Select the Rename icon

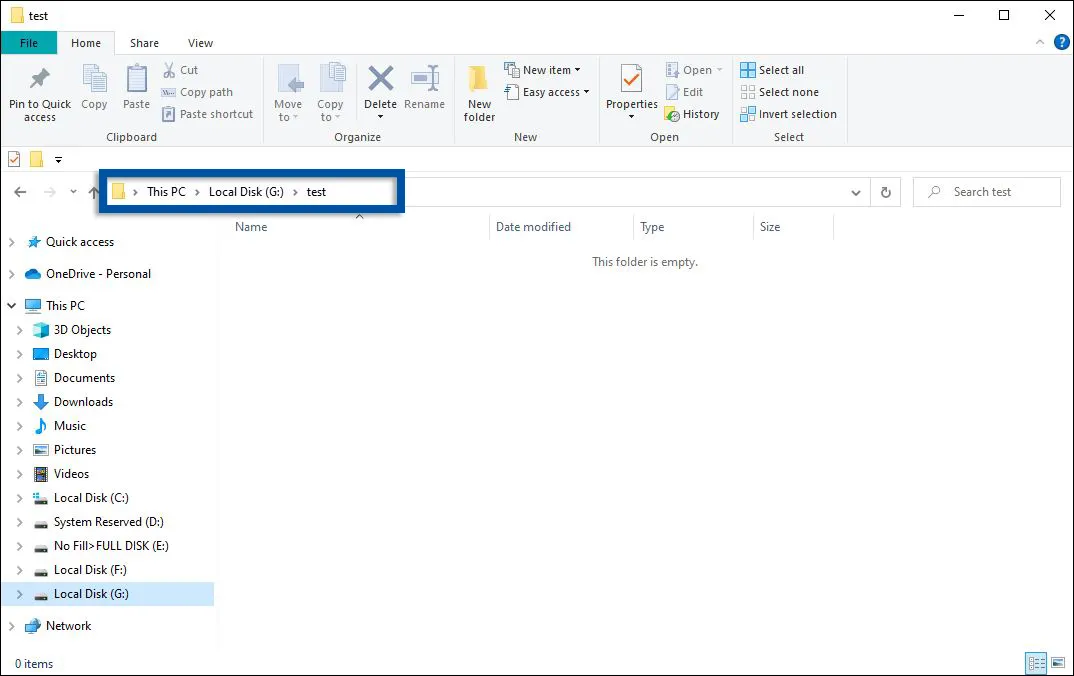[x=425, y=90]
